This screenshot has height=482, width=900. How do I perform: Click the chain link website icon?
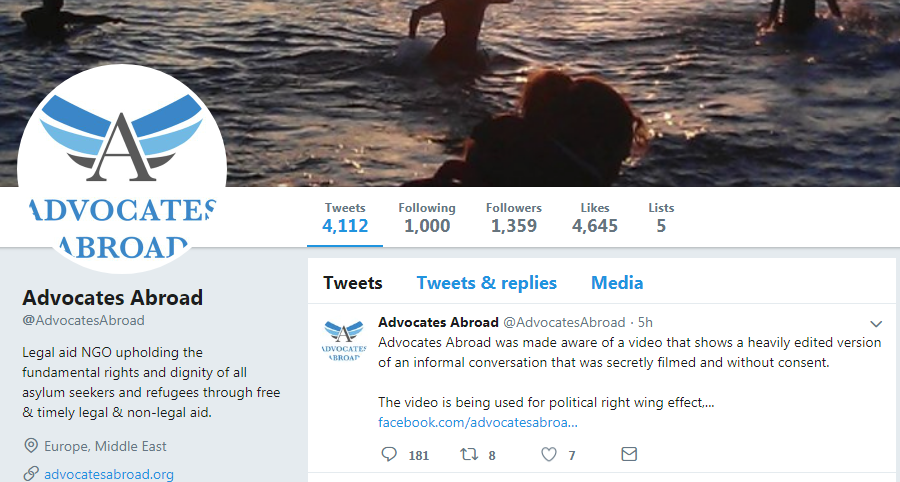point(31,474)
